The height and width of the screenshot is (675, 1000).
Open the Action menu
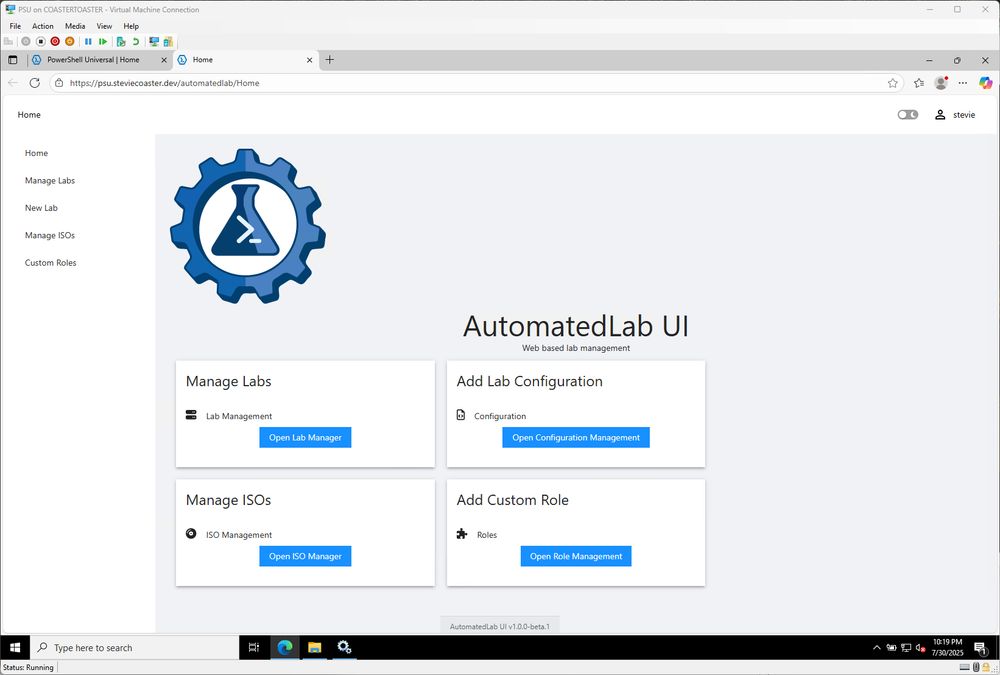[43, 26]
